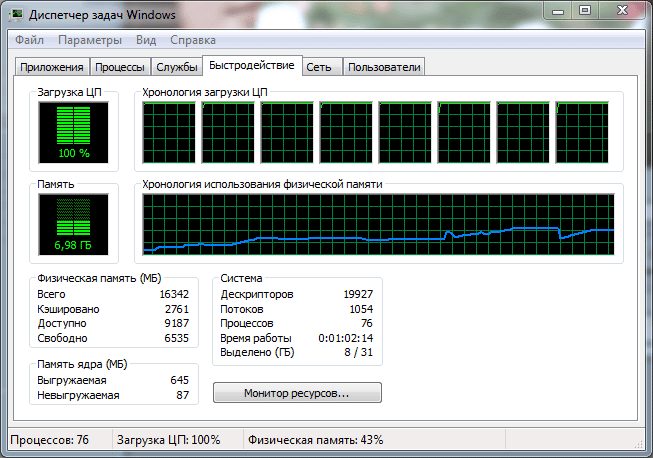Click the Монитор ресурсов button

(297, 393)
